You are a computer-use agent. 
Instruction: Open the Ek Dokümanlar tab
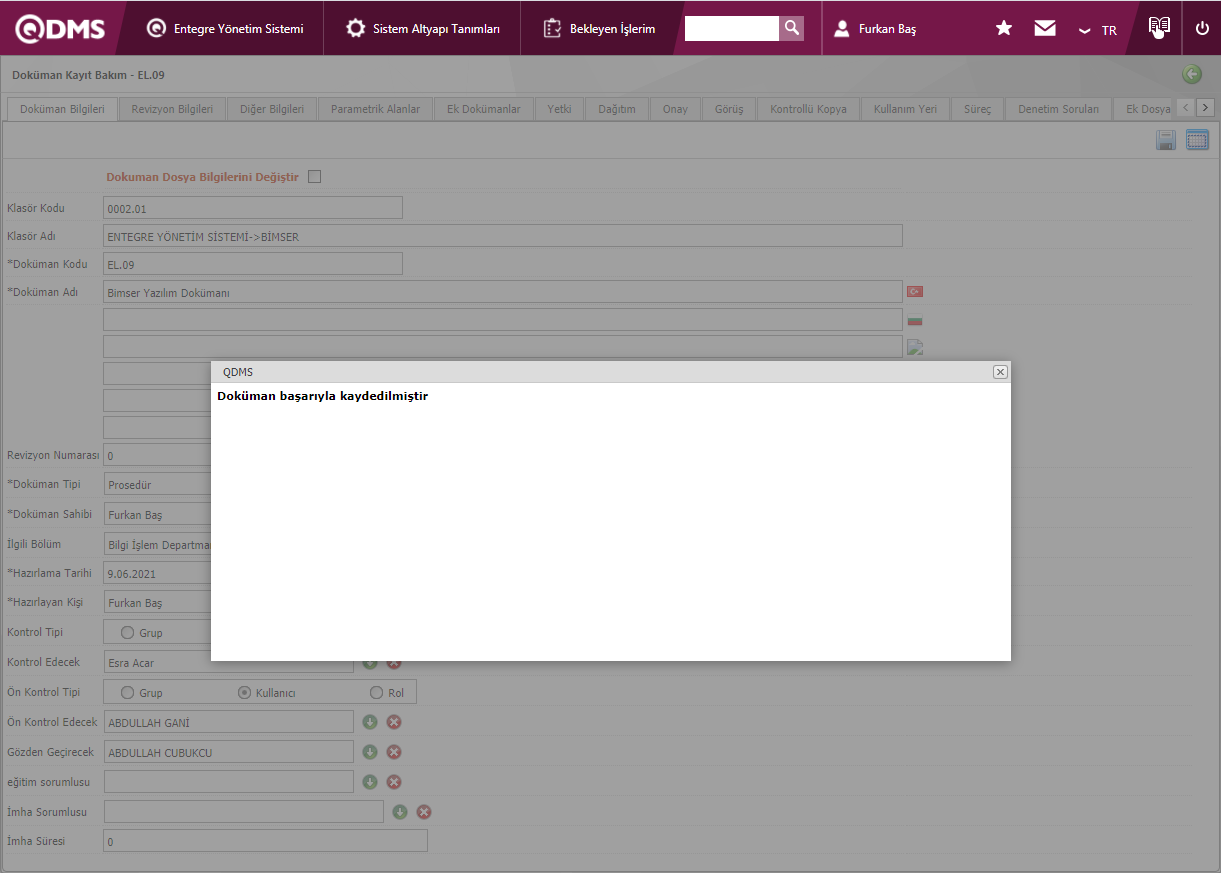tap(483, 109)
